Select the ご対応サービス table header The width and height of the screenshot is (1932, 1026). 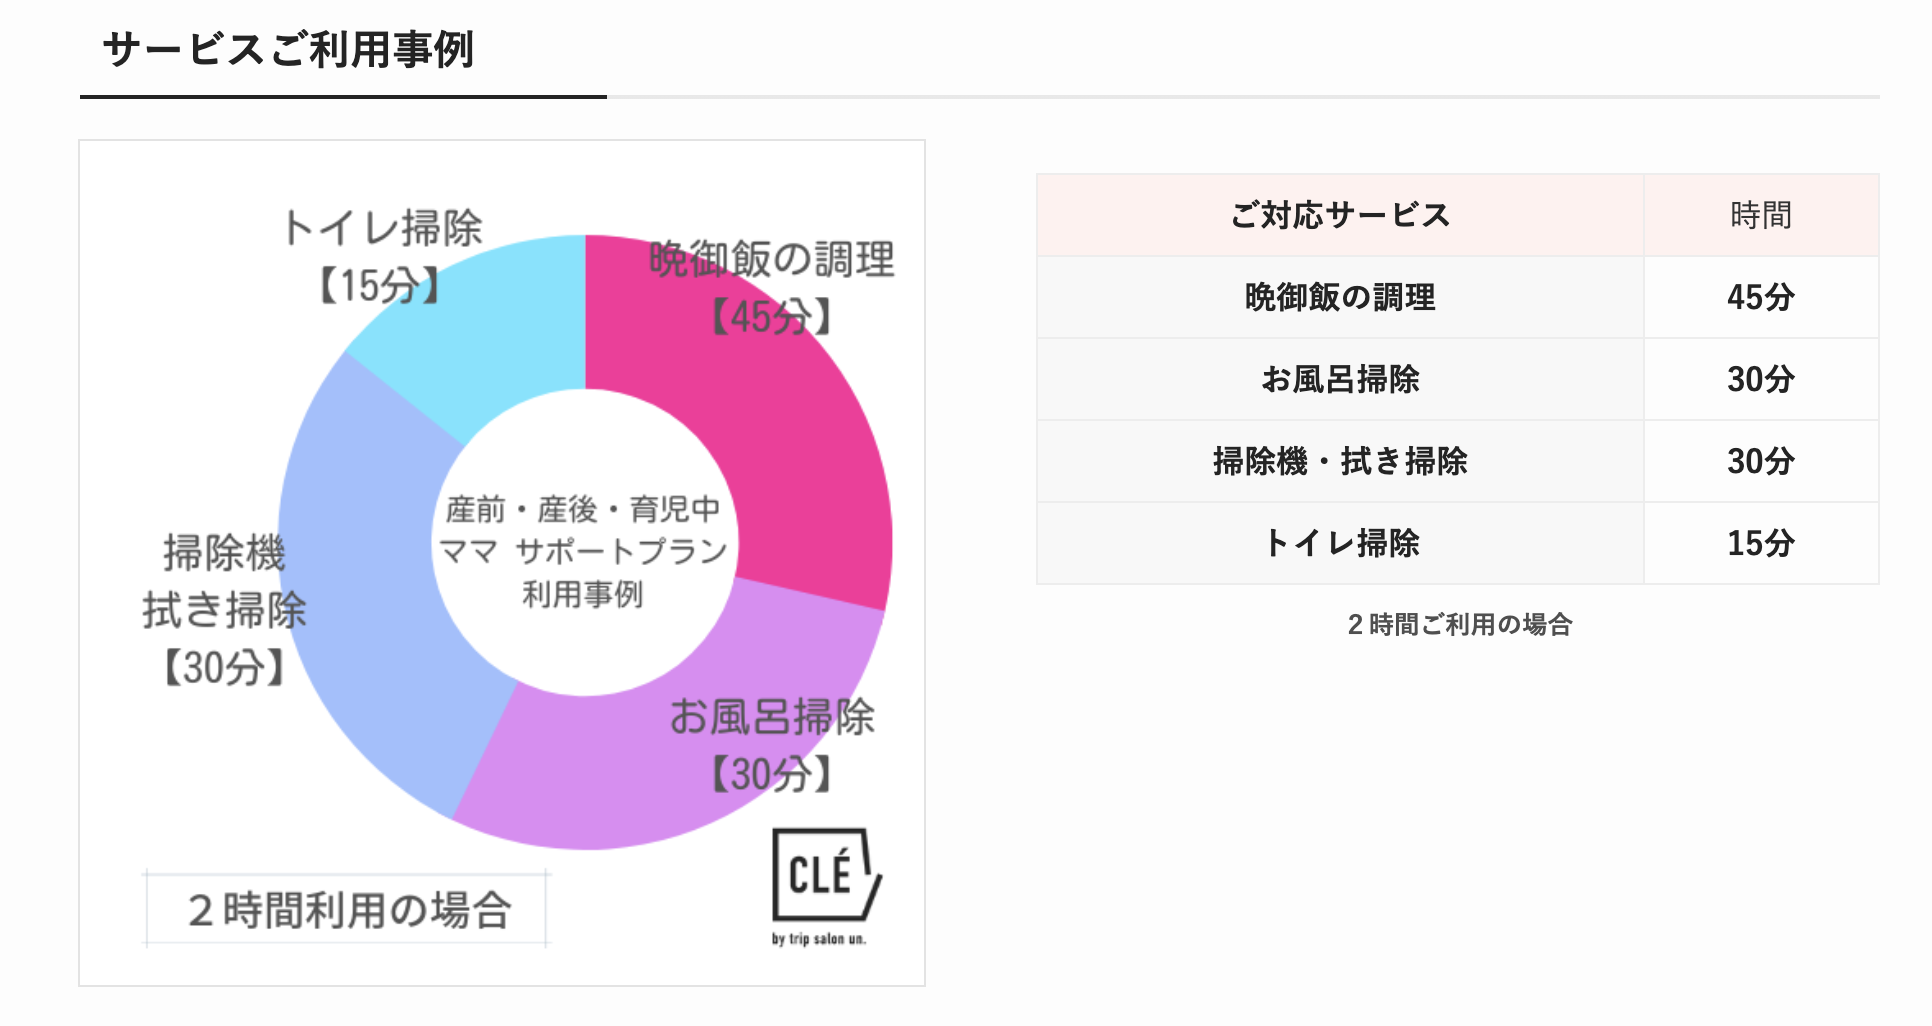[x=1340, y=215]
